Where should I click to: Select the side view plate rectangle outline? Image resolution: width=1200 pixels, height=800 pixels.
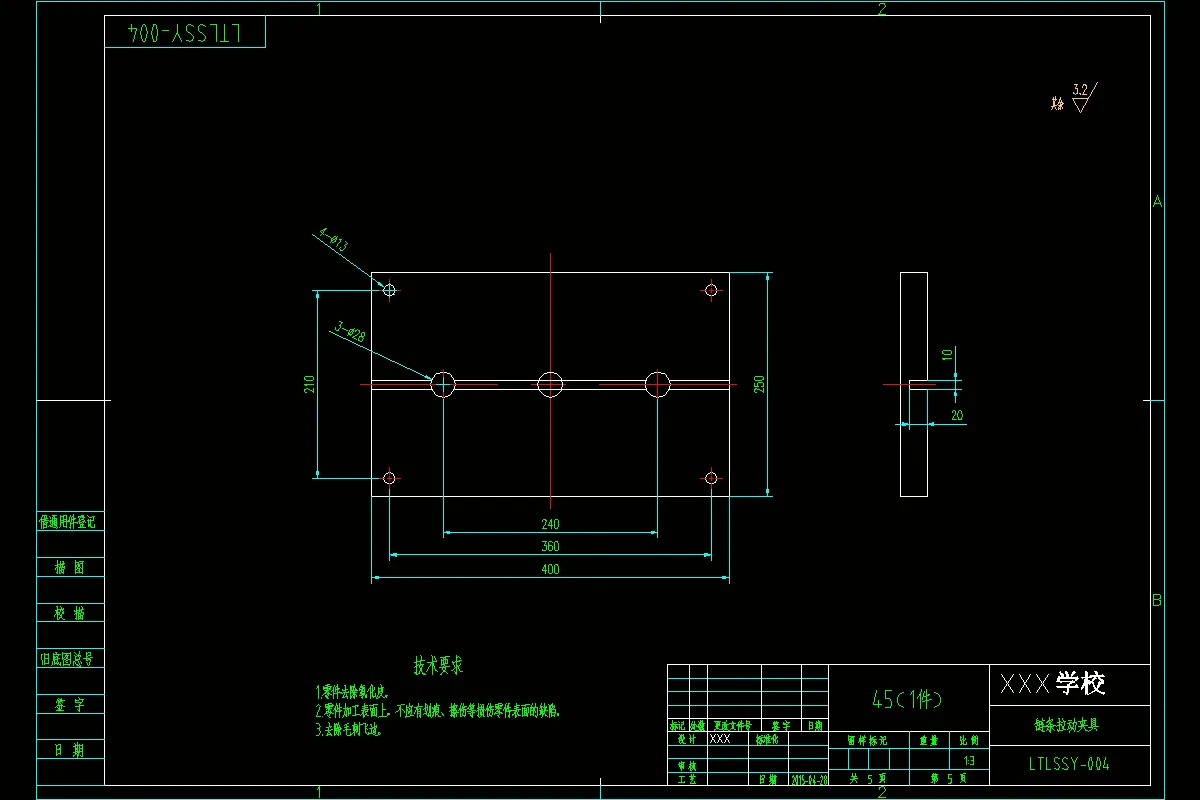914,384
